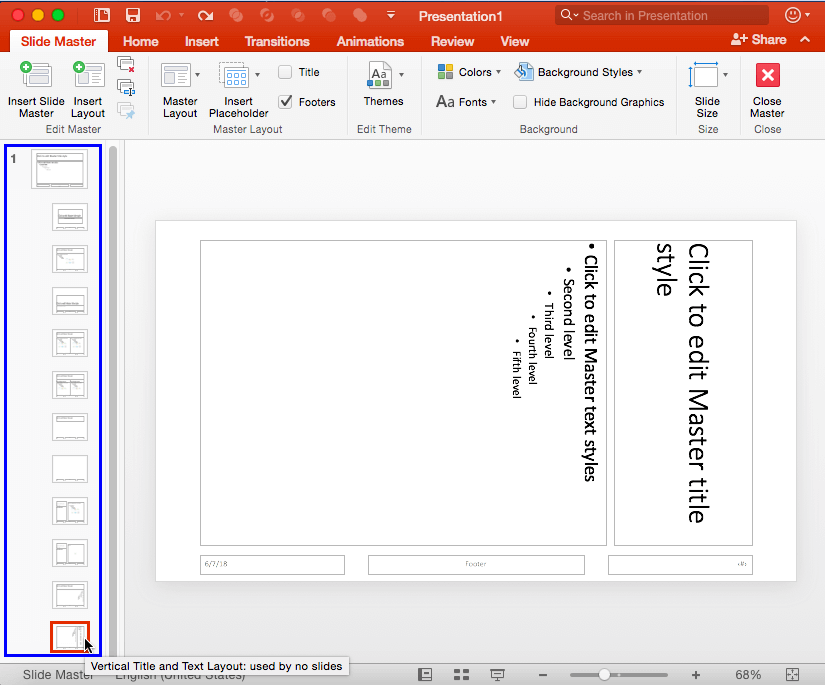
Task: Adjust the zoom slider handle
Action: coord(604,675)
